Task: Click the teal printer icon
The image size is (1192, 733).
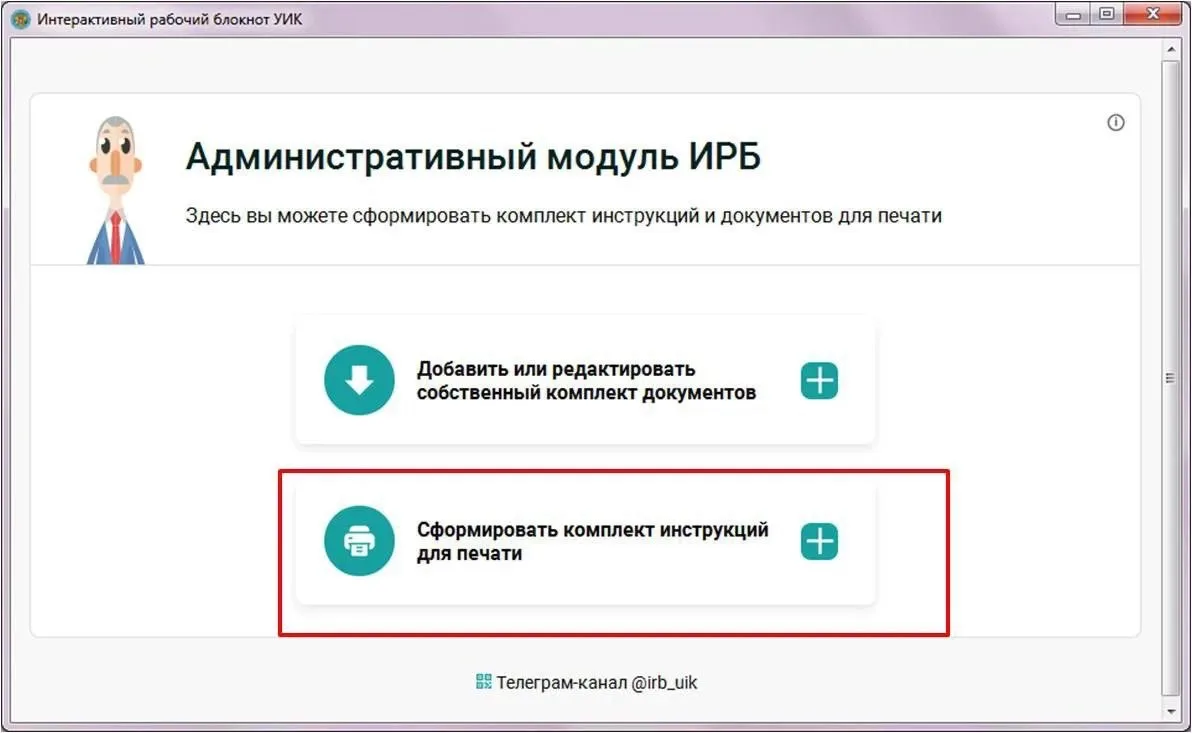Action: pos(359,541)
